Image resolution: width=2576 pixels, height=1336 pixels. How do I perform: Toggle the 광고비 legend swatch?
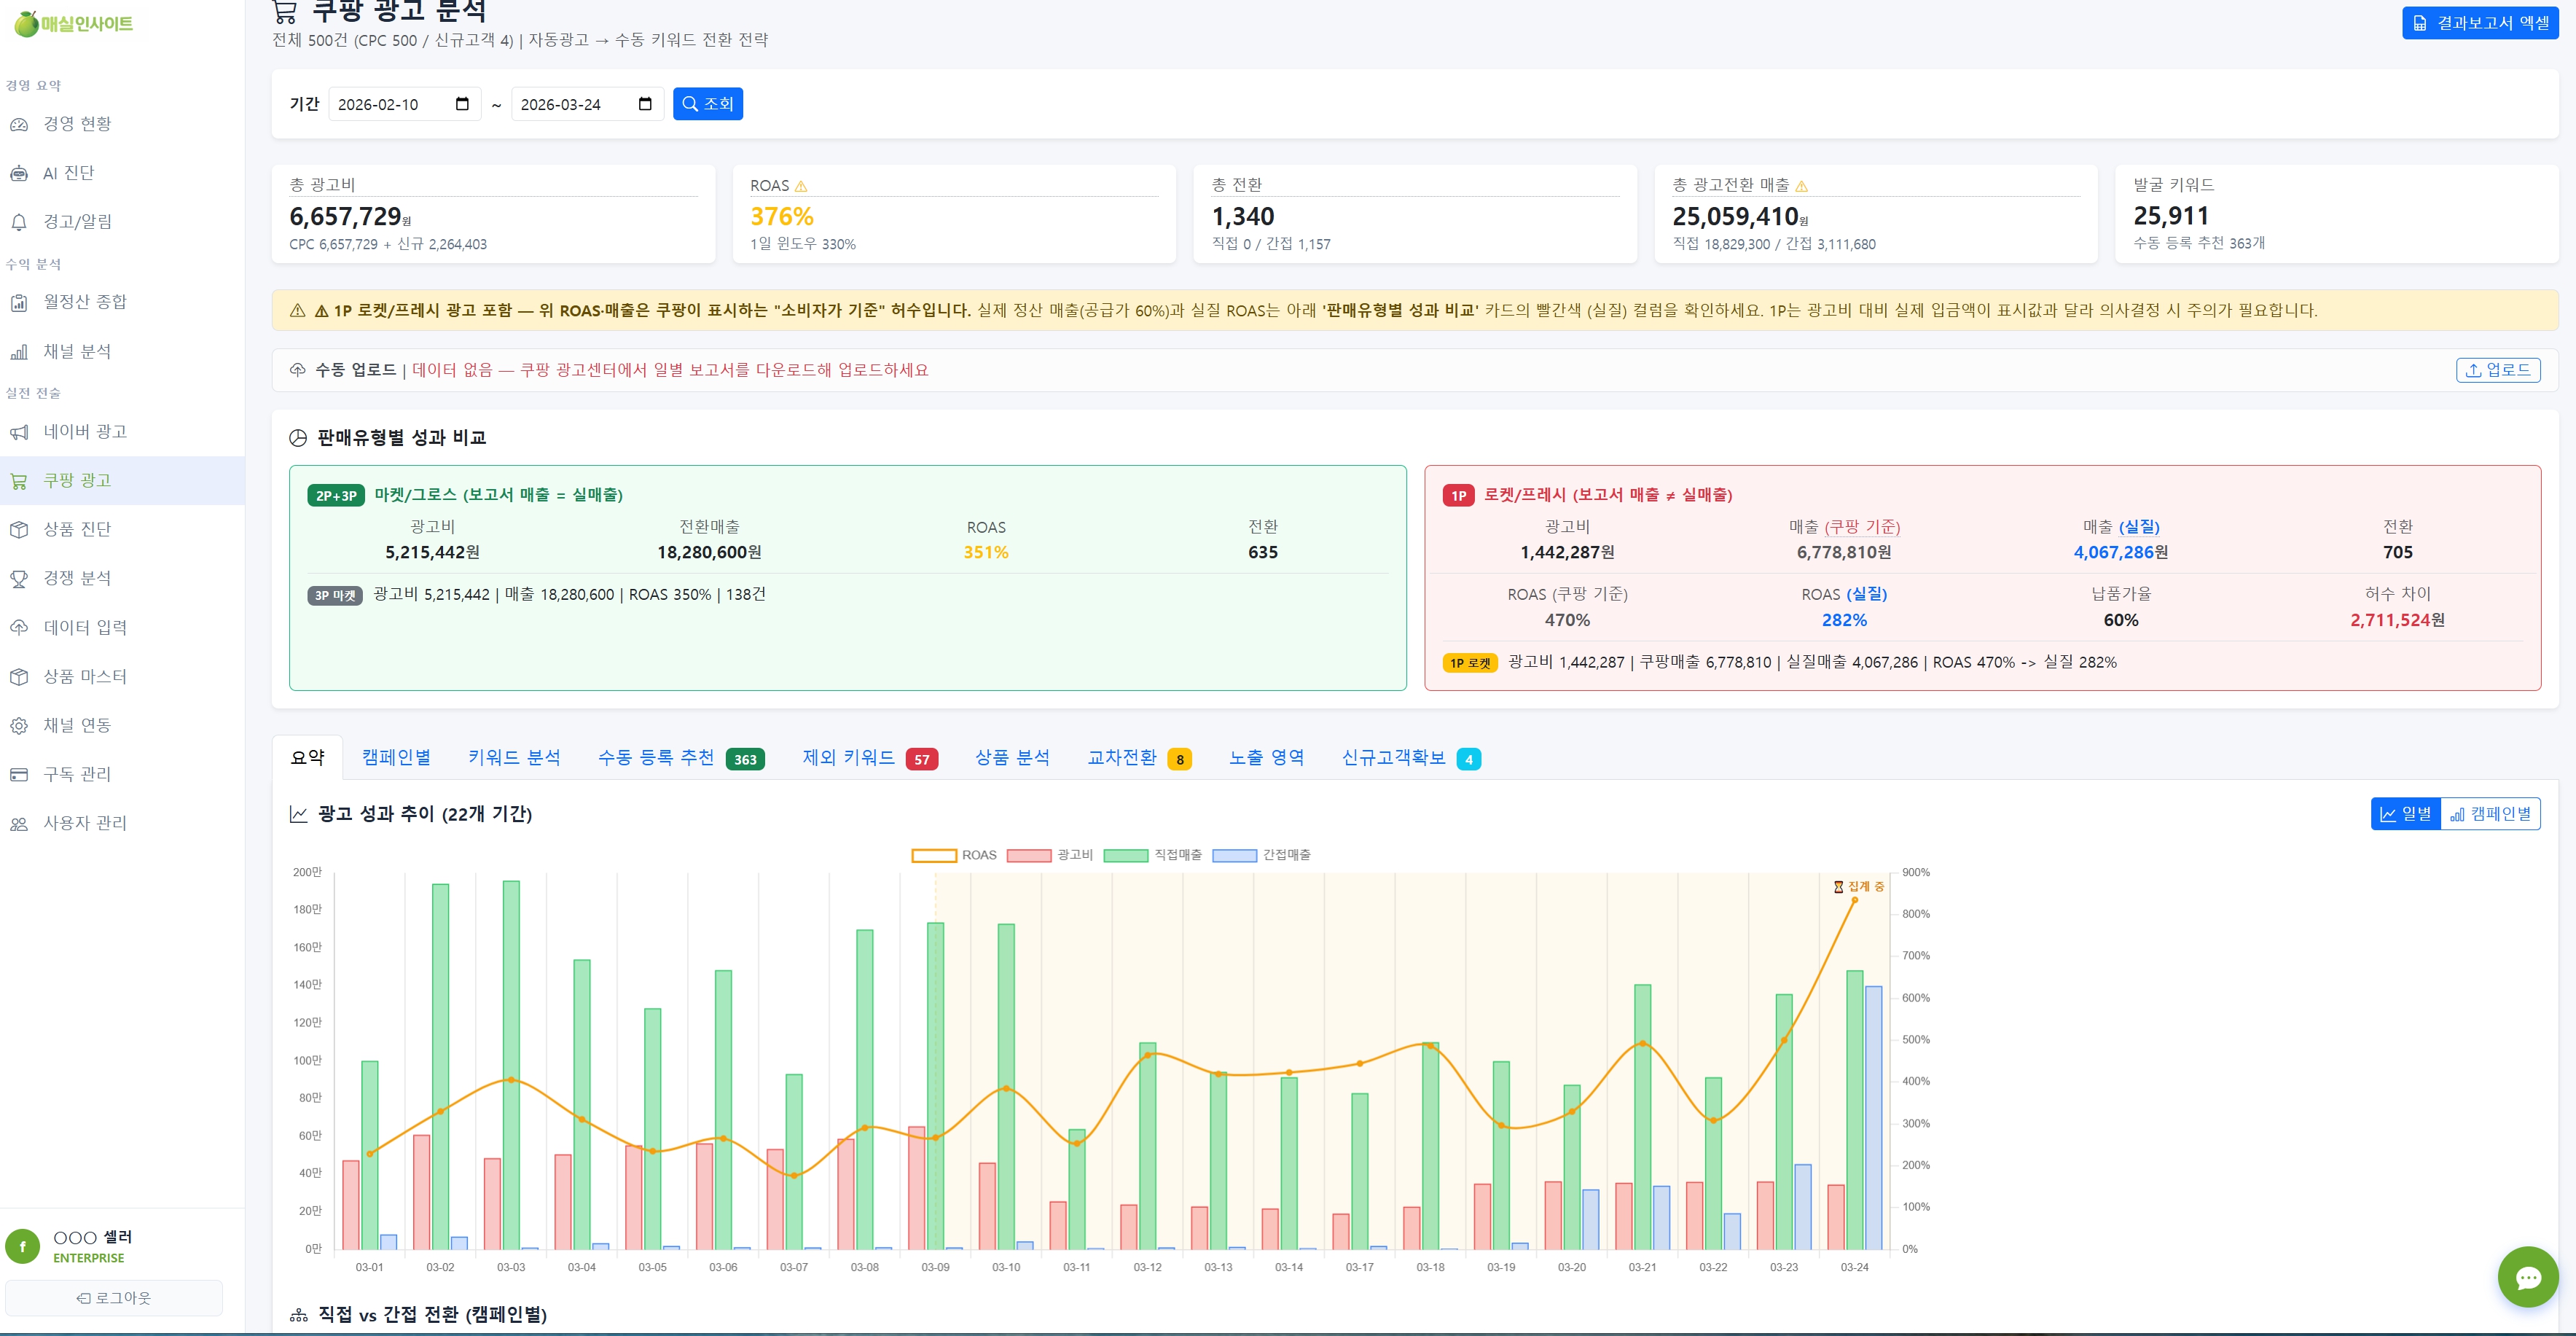click(x=1029, y=856)
